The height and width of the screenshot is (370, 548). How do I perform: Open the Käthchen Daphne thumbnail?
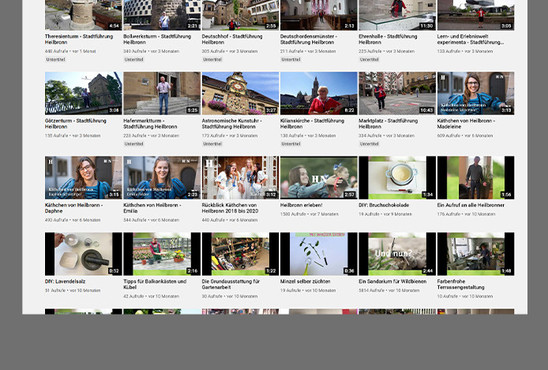[84, 177]
